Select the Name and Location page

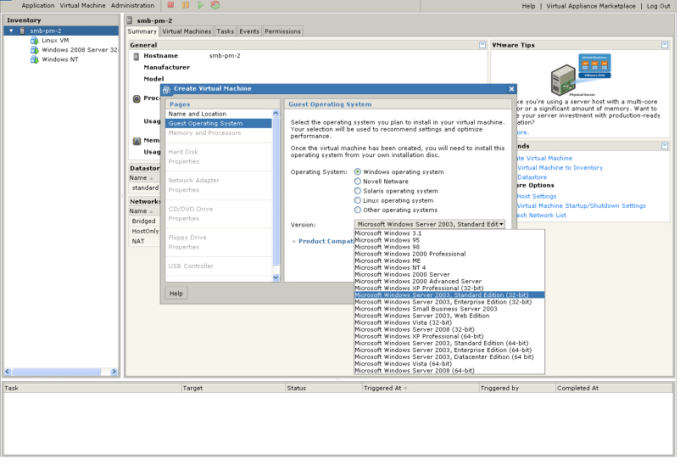click(219, 114)
